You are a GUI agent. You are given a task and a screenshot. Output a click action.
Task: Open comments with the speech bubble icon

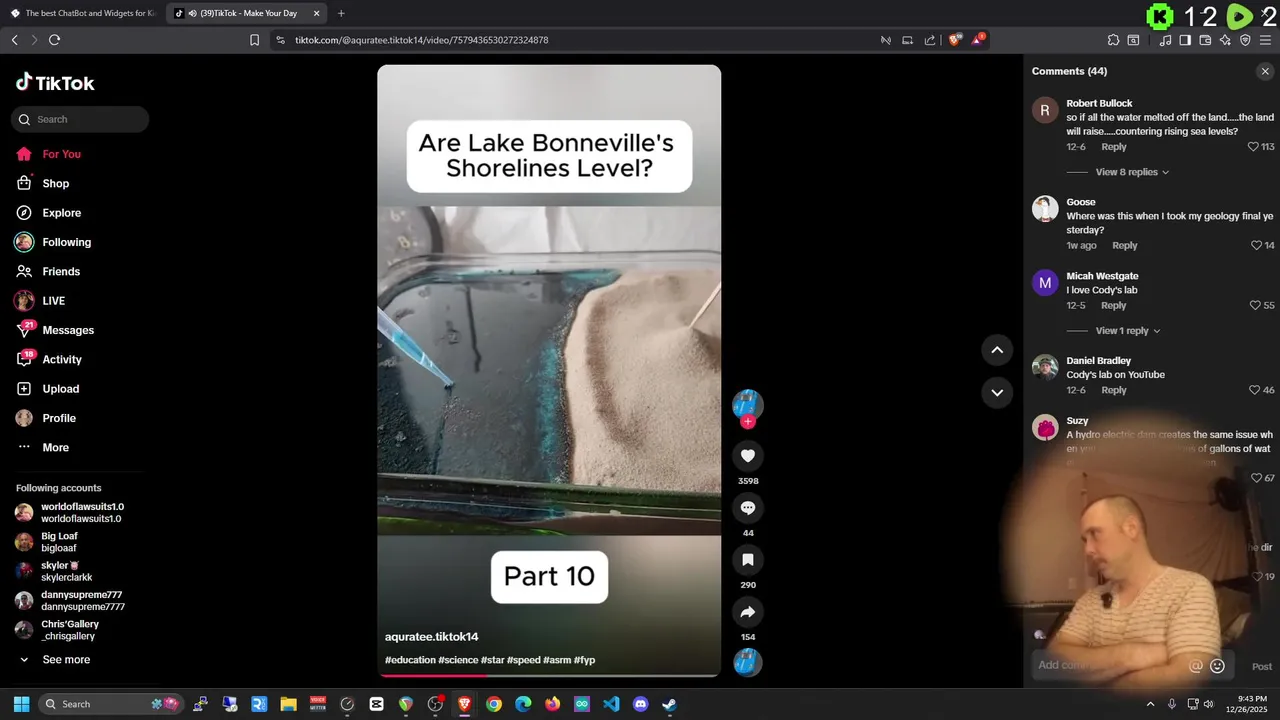click(x=747, y=508)
